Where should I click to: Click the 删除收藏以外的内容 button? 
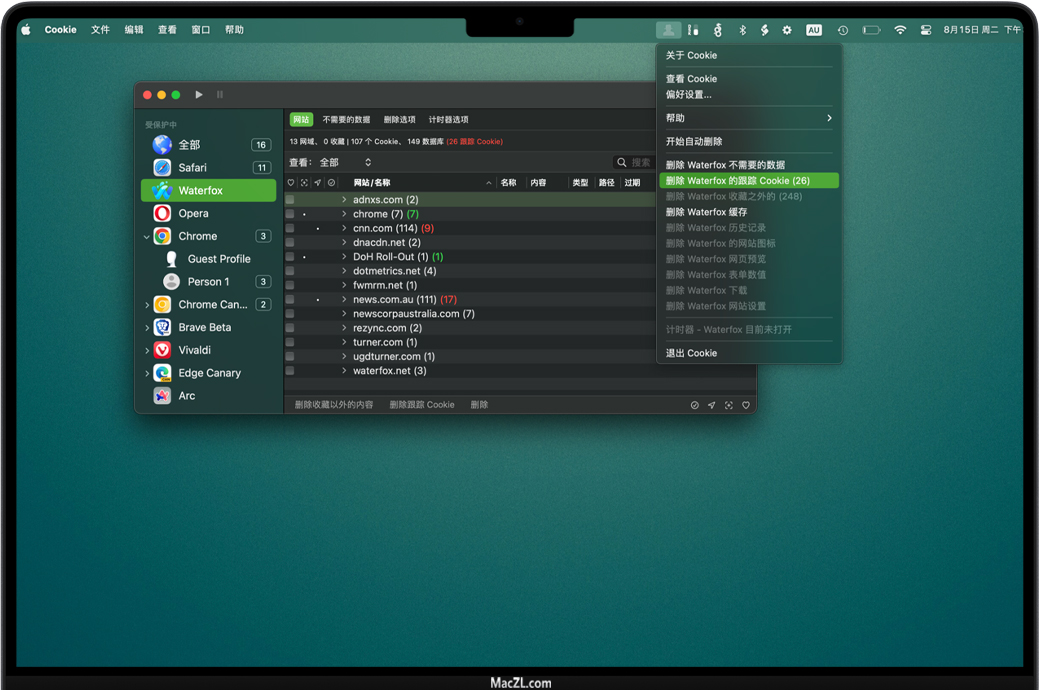[x=334, y=405]
